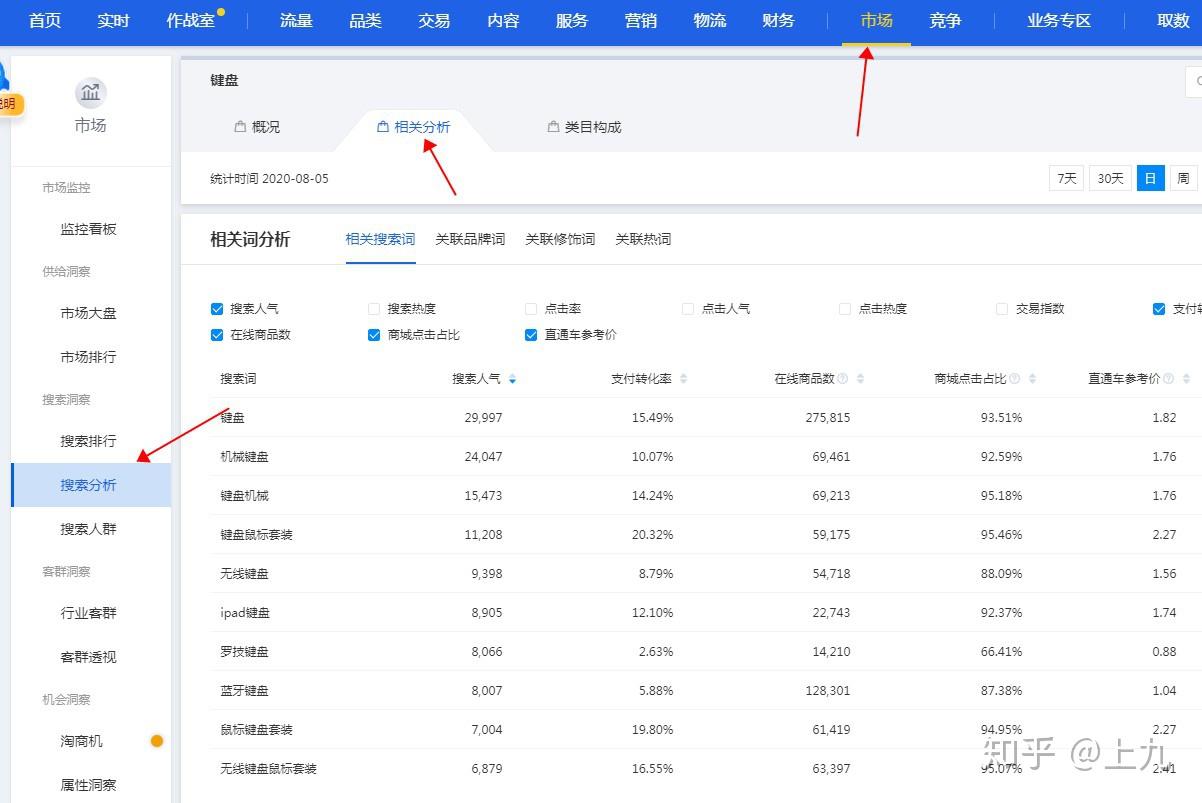The height and width of the screenshot is (803, 1202).
Task: Open 市场大盘 in the sidebar
Action: point(89,313)
